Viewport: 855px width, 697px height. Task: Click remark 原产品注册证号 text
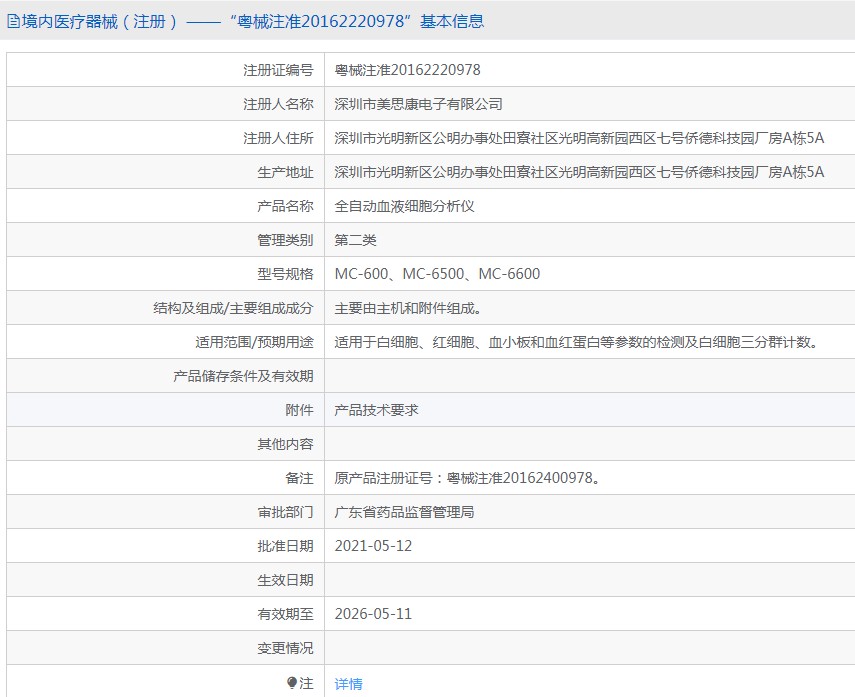[x=467, y=478]
